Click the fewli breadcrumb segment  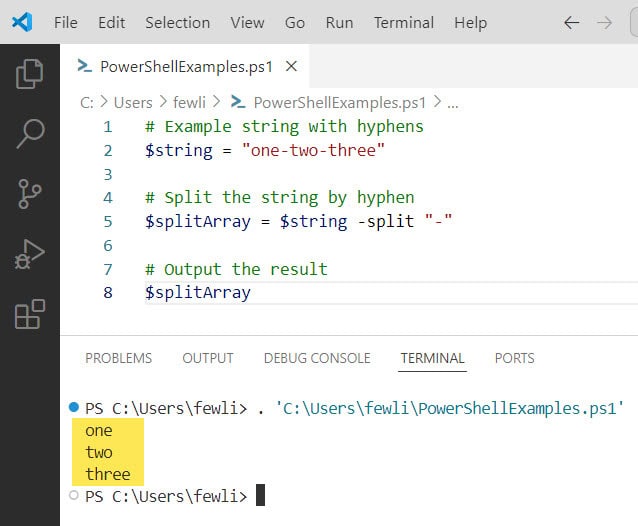pyautogui.click(x=189, y=103)
